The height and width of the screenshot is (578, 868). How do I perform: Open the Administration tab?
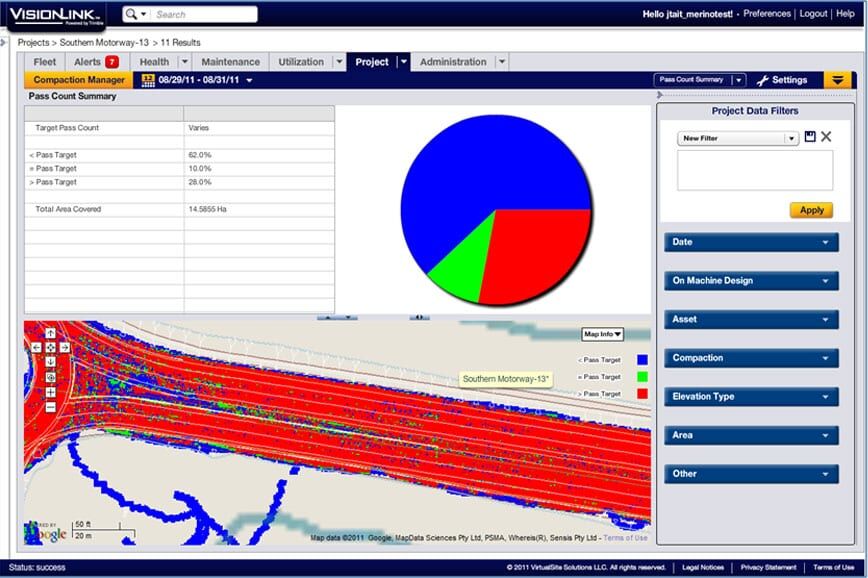tap(453, 62)
